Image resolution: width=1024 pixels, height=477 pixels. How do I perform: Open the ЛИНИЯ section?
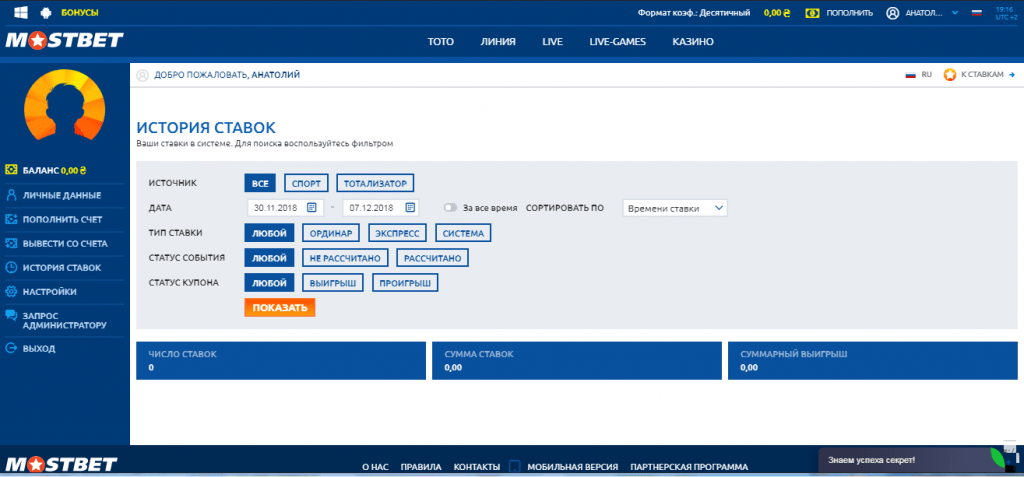(498, 41)
